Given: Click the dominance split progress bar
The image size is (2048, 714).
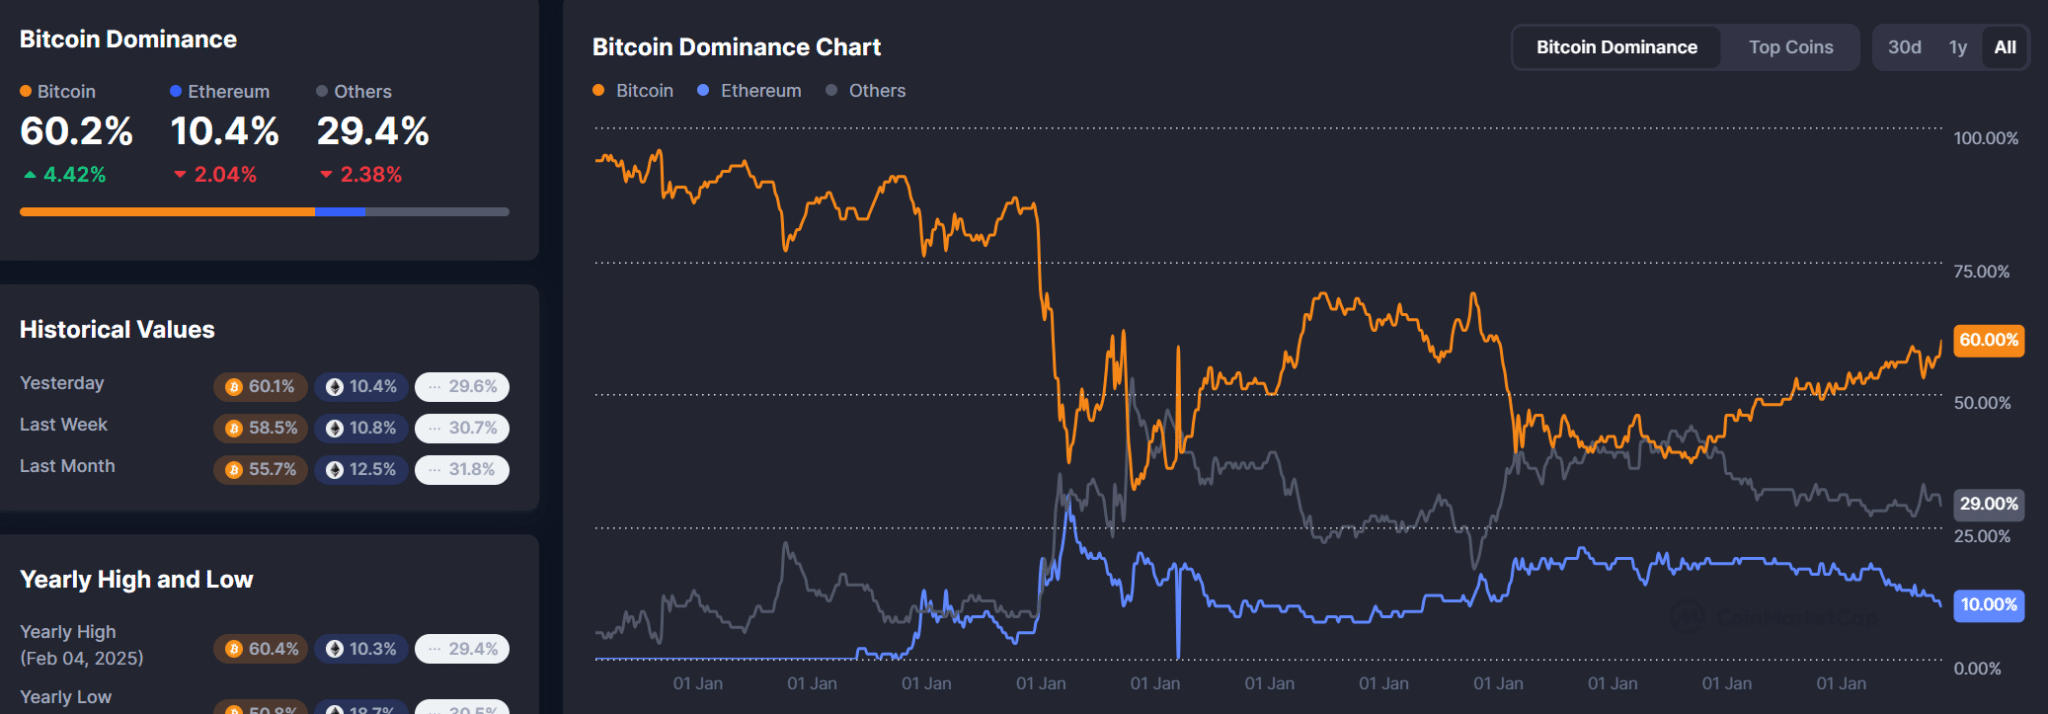Looking at the screenshot, I should click(x=264, y=212).
